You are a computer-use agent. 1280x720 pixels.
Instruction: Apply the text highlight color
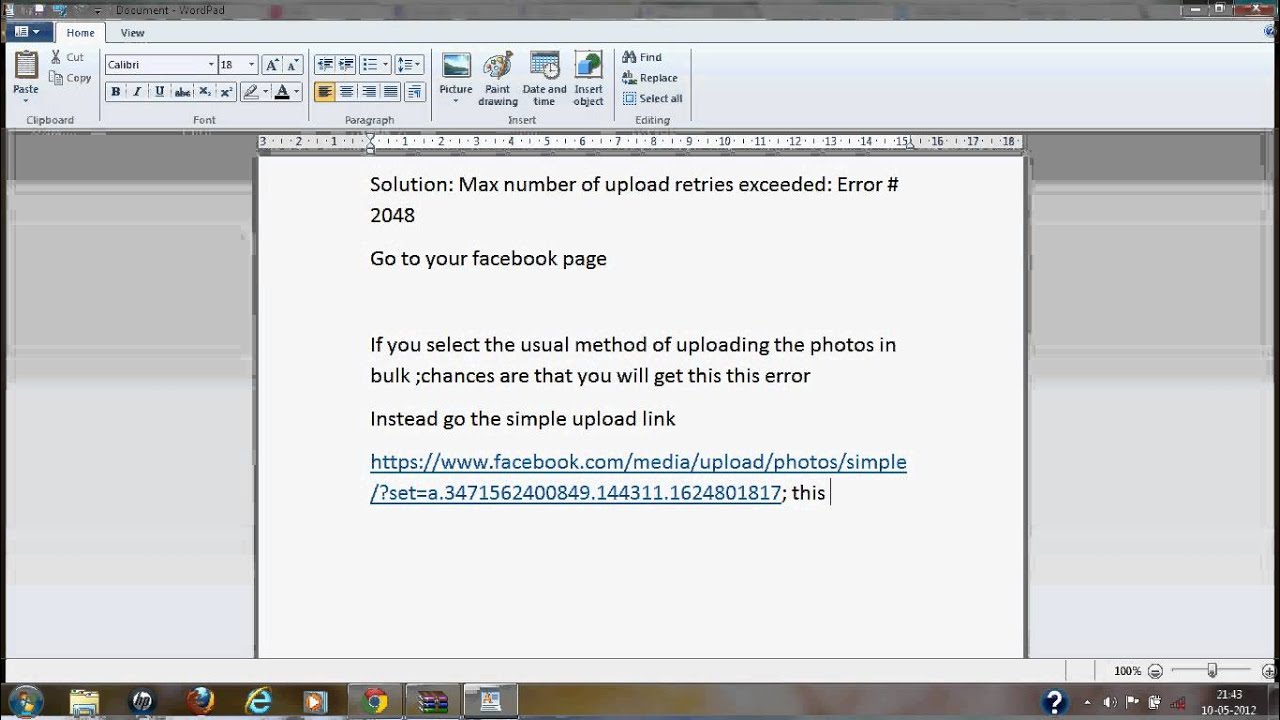250,92
